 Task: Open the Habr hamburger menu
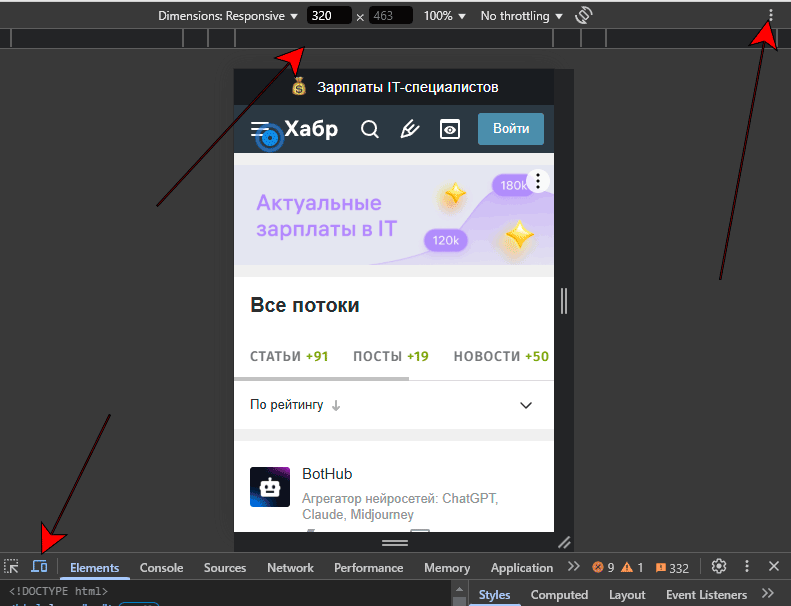click(261, 130)
